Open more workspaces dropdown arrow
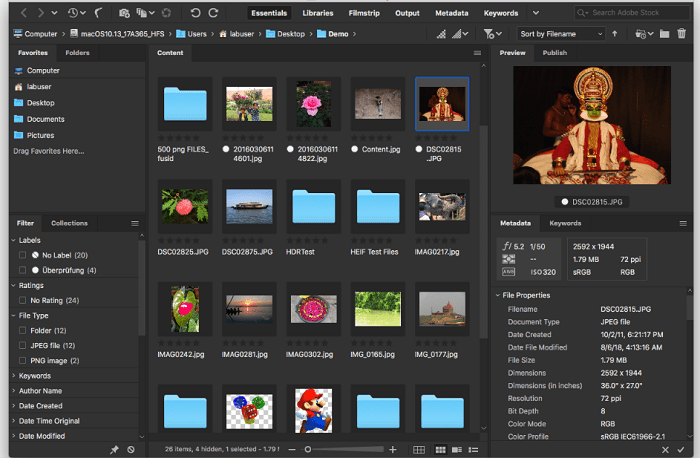The image size is (700, 458). click(x=536, y=13)
